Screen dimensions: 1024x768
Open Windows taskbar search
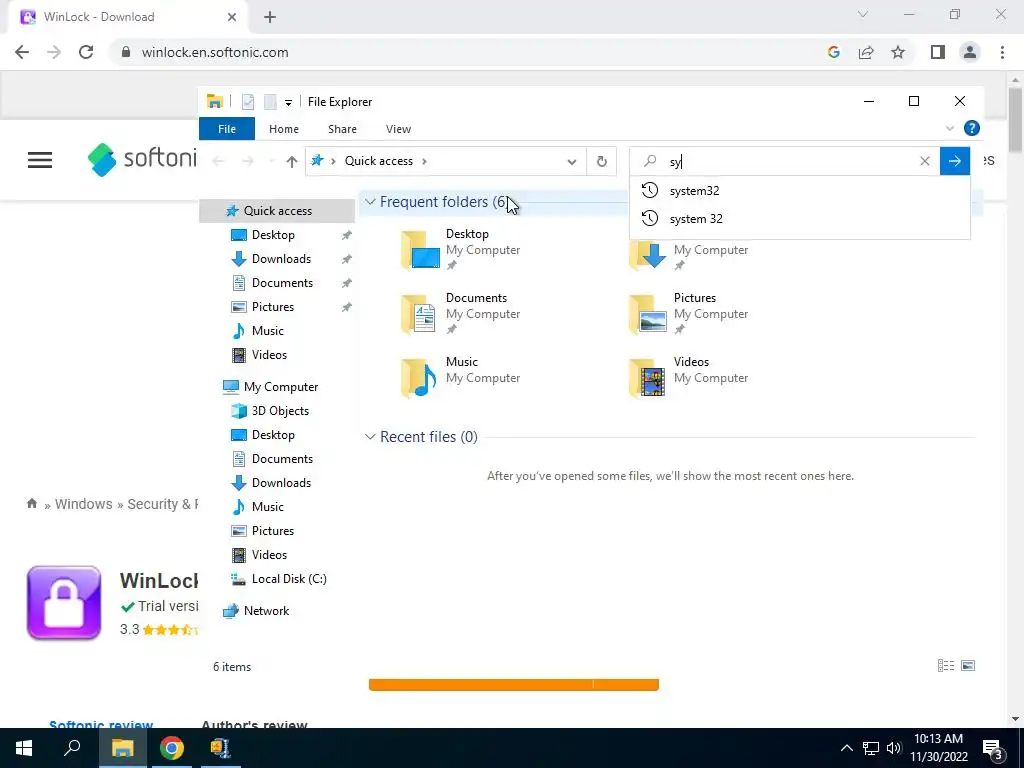click(x=72, y=748)
